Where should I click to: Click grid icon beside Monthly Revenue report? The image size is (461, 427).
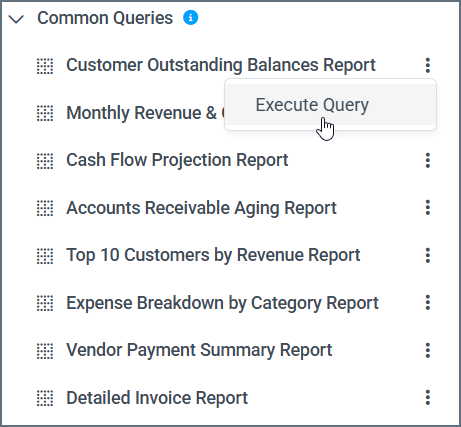click(x=45, y=113)
